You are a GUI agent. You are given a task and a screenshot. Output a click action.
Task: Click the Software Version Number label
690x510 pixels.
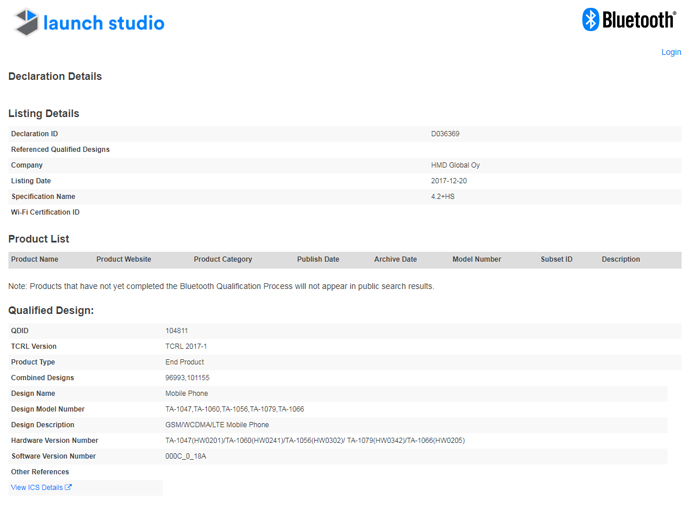click(x=53, y=456)
